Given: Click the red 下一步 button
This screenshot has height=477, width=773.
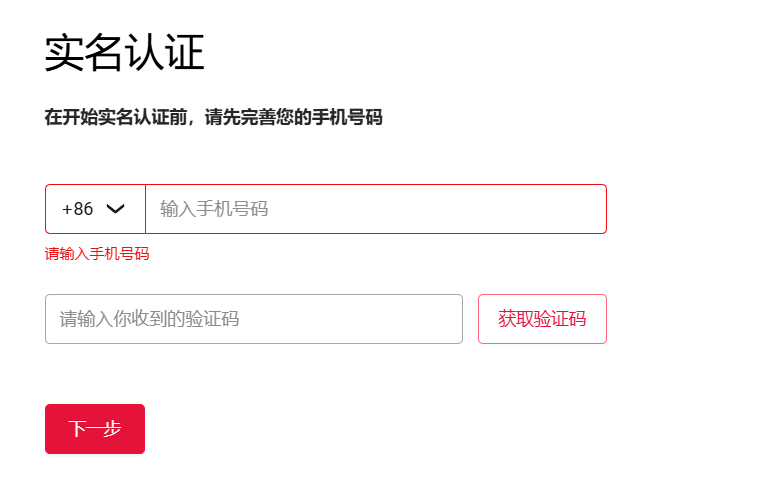Looking at the screenshot, I should (95, 429).
